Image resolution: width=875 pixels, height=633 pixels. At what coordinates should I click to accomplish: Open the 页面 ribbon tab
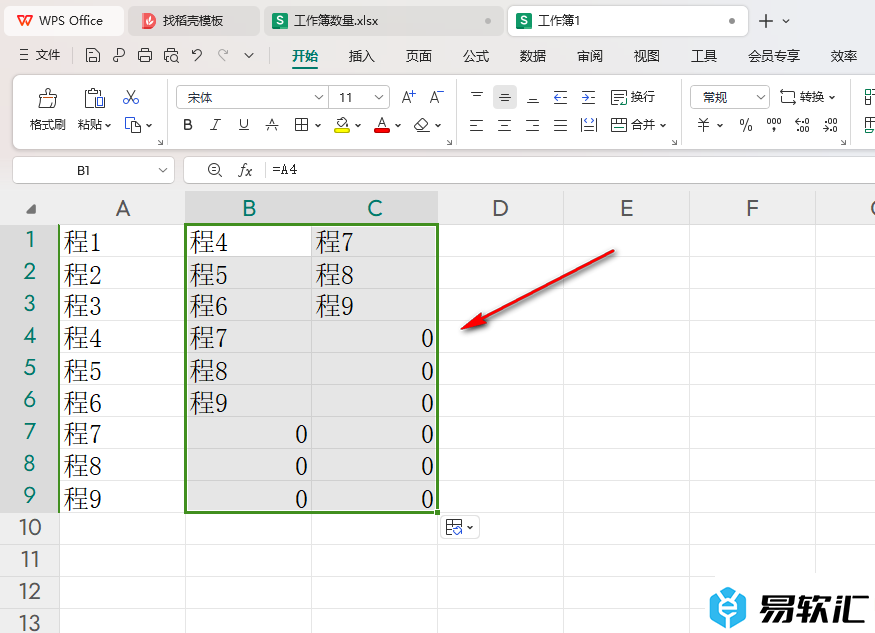coord(419,56)
